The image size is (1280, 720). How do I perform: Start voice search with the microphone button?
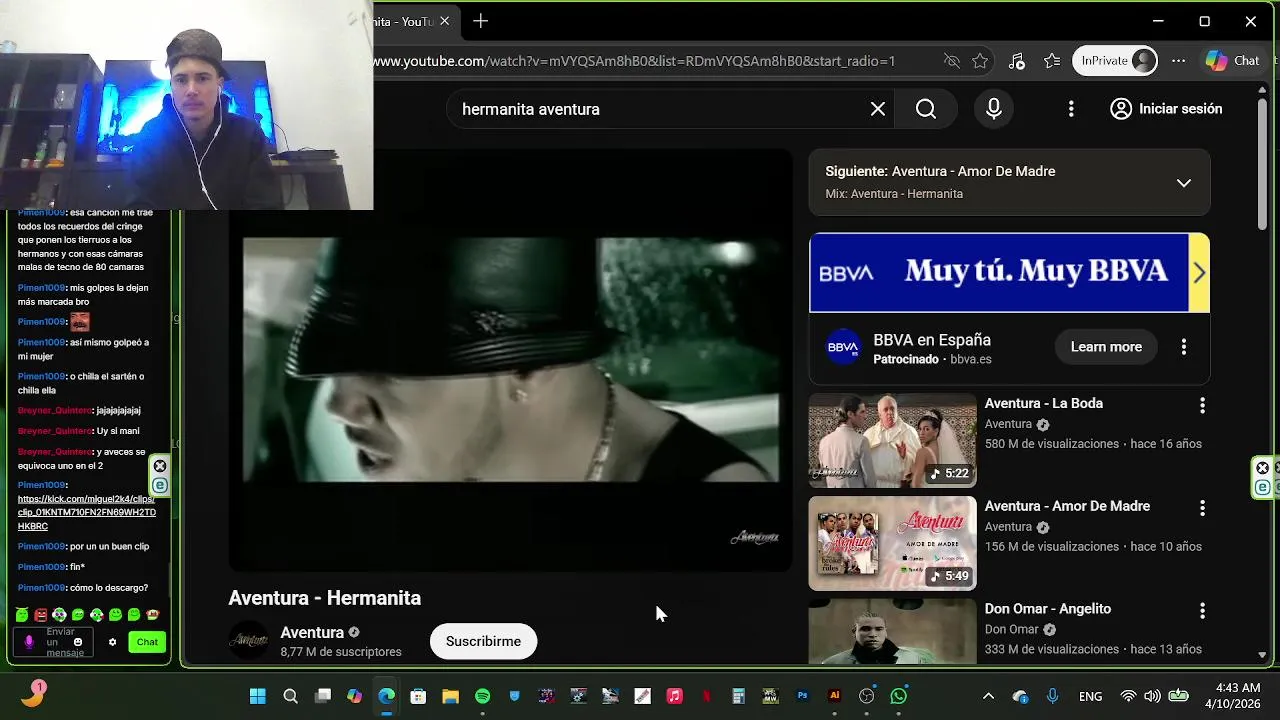point(994,109)
